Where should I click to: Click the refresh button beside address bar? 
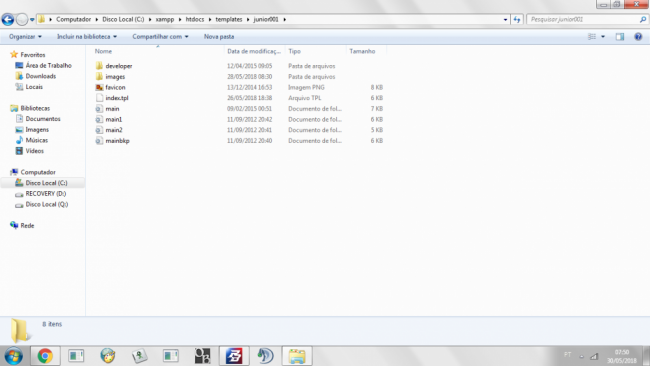[517, 19]
